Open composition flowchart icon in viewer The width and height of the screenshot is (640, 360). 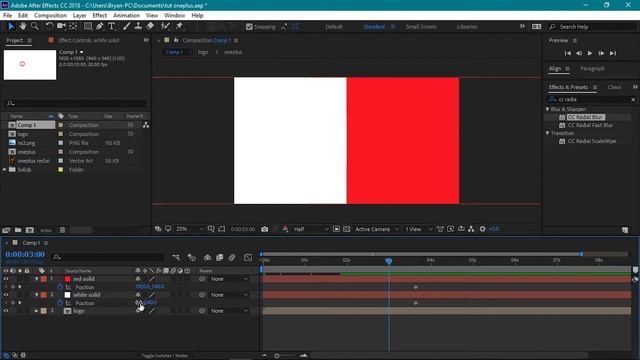point(471,229)
